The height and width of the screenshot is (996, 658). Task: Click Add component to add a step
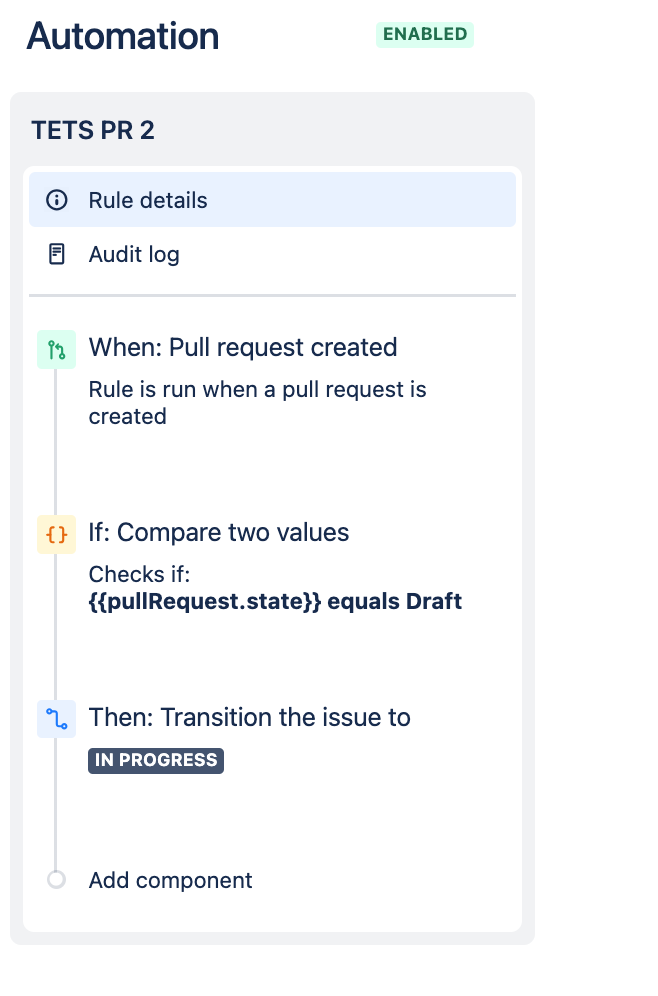170,880
